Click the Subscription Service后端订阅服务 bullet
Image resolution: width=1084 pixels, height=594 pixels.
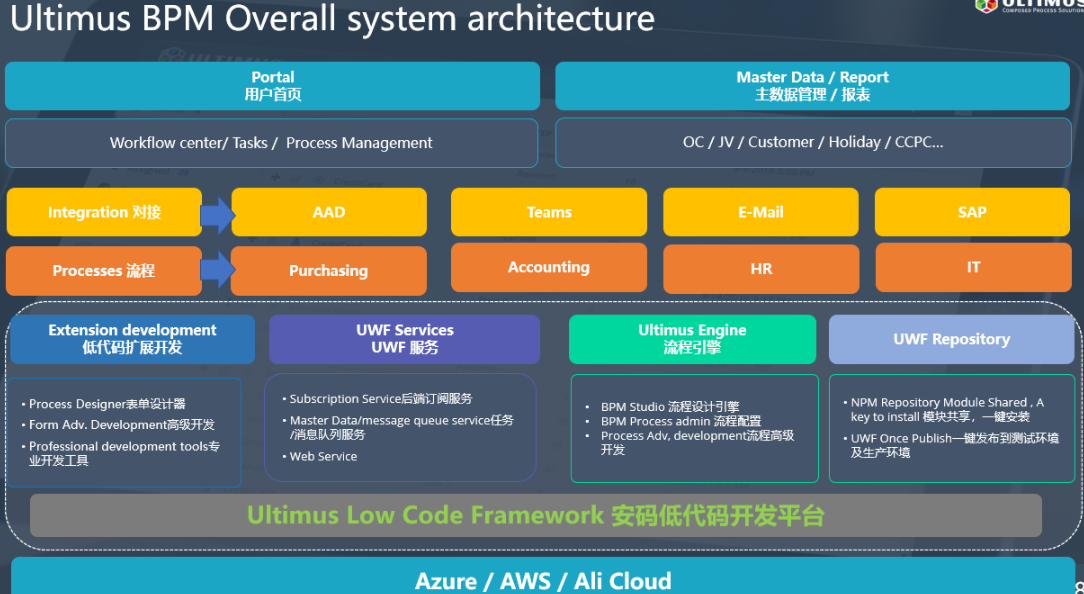point(377,399)
